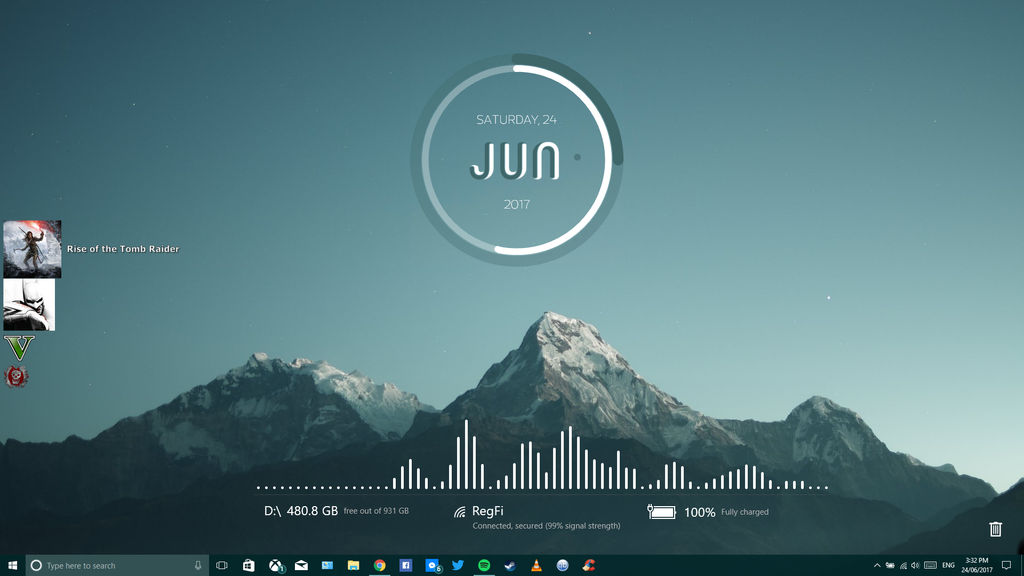Launch Steam from the taskbar
Viewport: 1024px width, 576px height.
pos(510,565)
